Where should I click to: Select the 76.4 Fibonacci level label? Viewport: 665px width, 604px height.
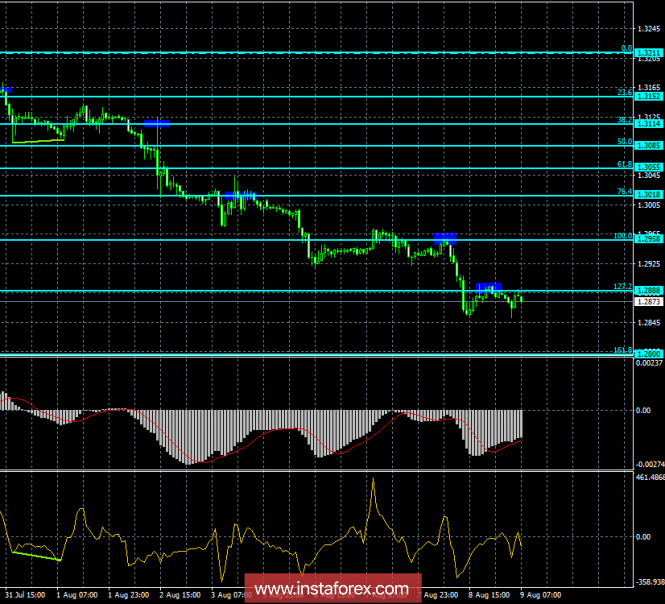coord(625,192)
